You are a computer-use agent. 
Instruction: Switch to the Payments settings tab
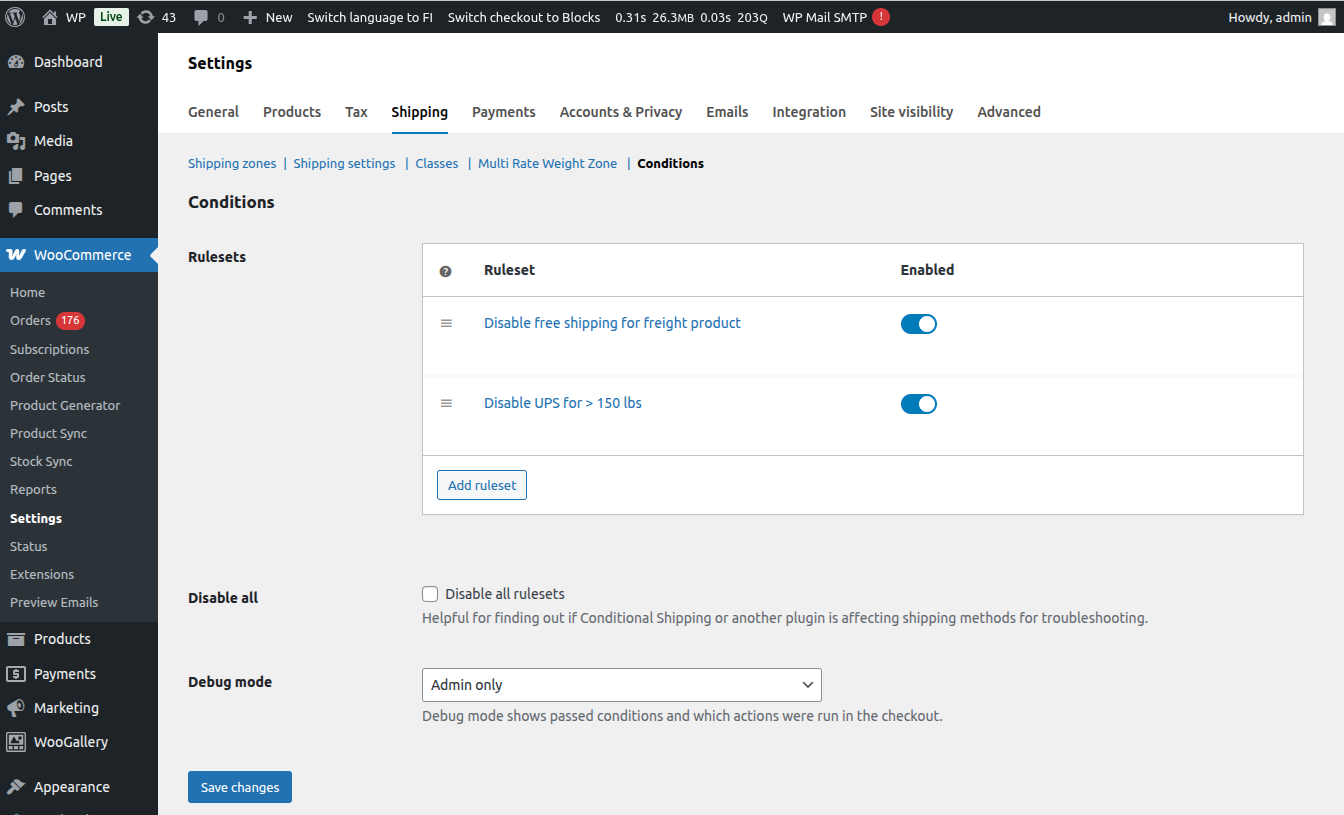(x=503, y=112)
